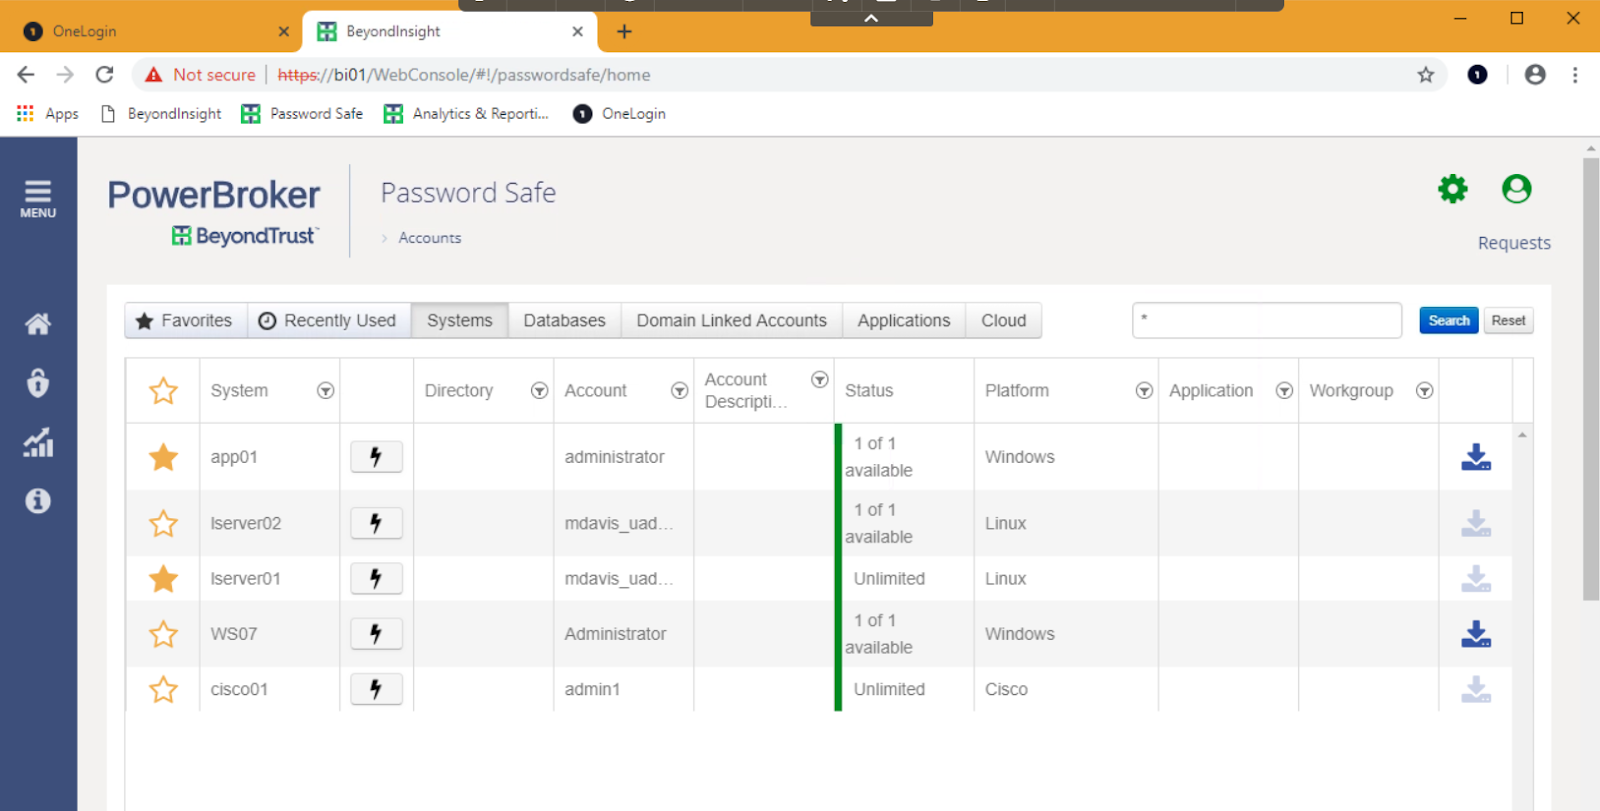This screenshot has height=811, width=1600.
Task: Click lightning quick-launch button for lserver01
Action: (376, 578)
